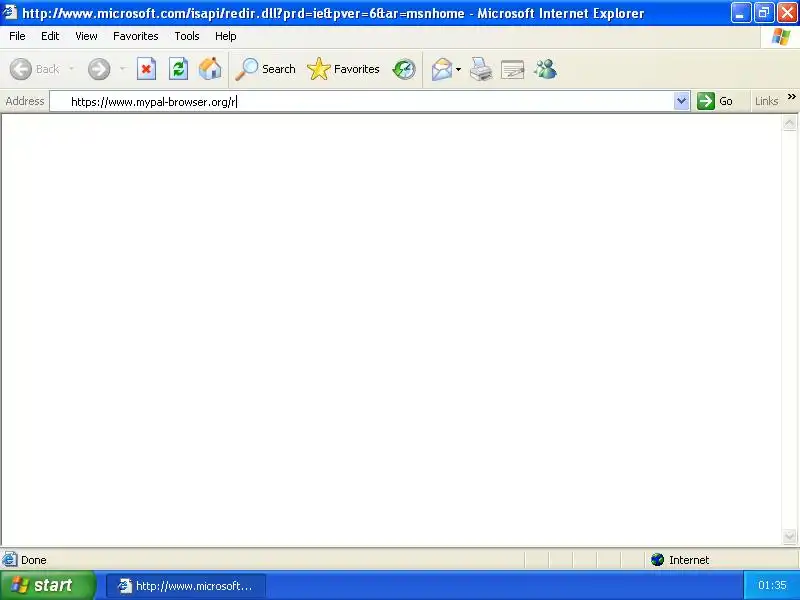Expand the Links toolbar chevron
Viewport: 800px width, 600px height.
point(791,96)
